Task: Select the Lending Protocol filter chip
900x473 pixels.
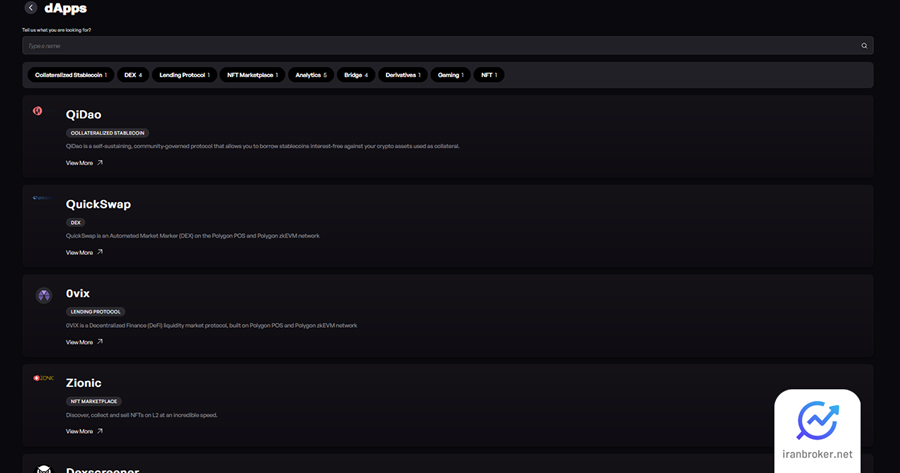Action: point(185,75)
